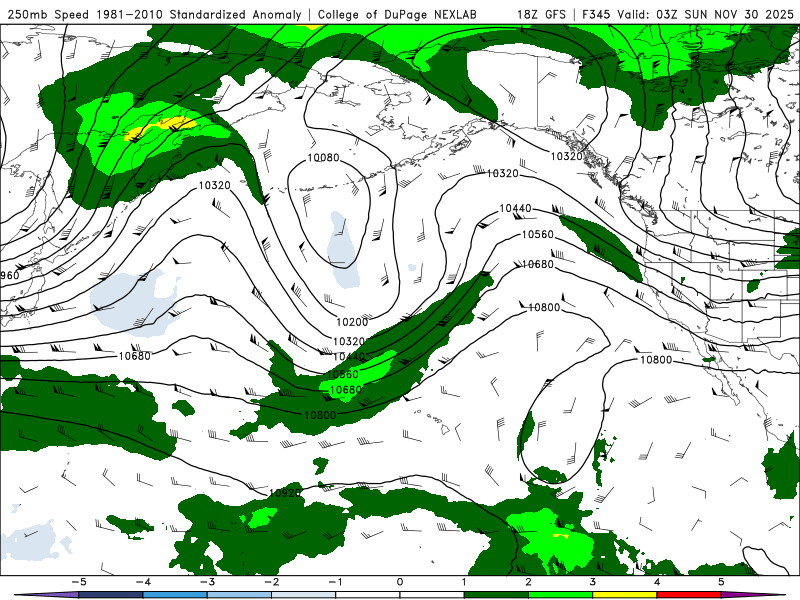The height and width of the screenshot is (600, 800).
Task: Click the positive 5 color scale label
Action: [x=721, y=582]
